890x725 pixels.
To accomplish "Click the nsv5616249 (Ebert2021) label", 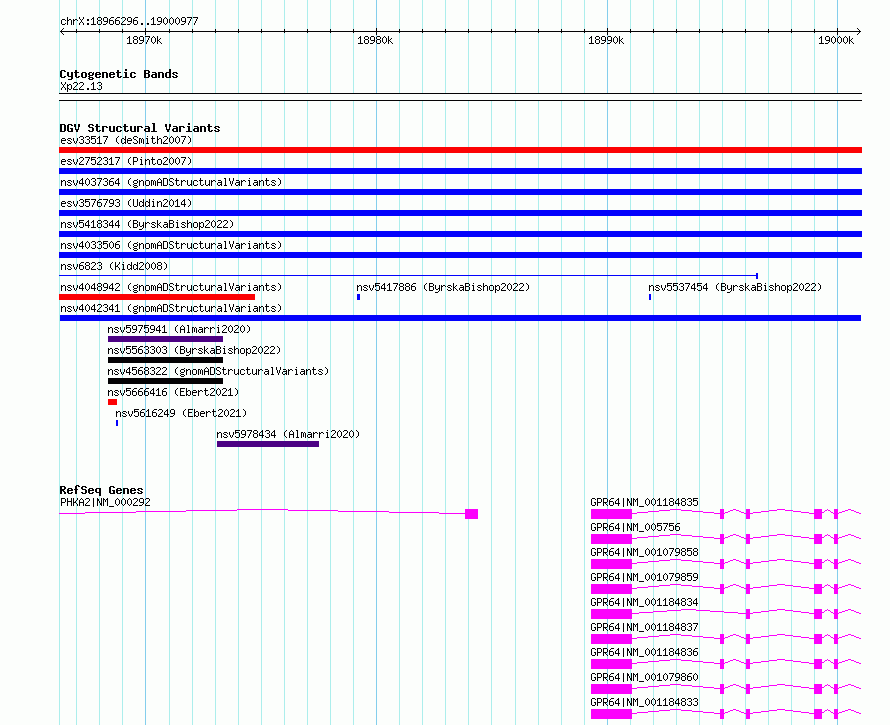I will click(181, 413).
